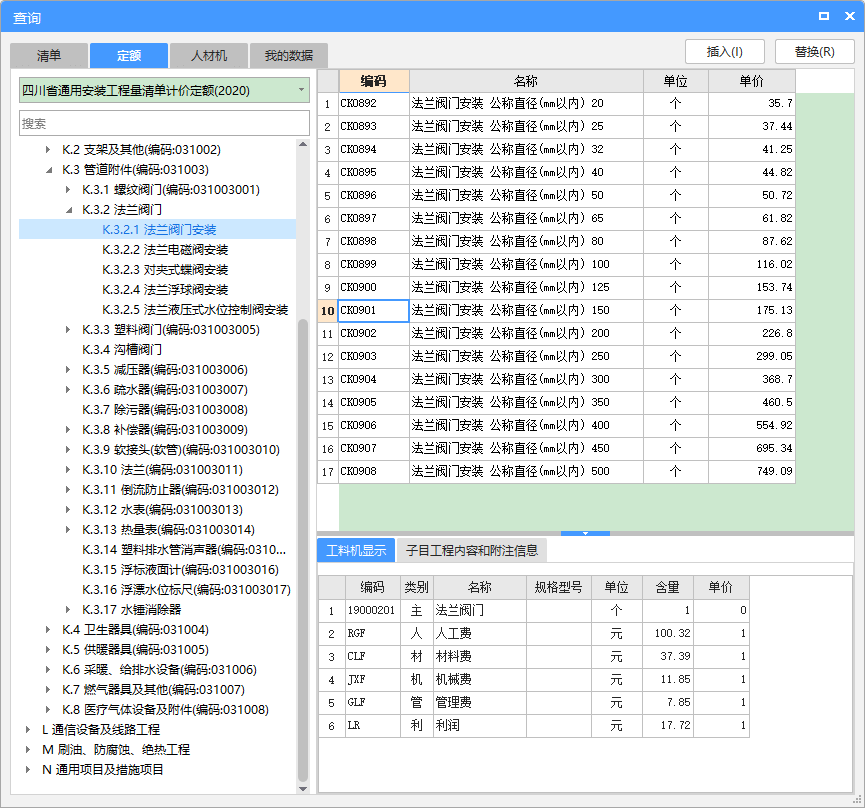Viewport: 865px width, 808px height.
Task: Expand the K.4 卫生器具 node
Action: (x=49, y=630)
